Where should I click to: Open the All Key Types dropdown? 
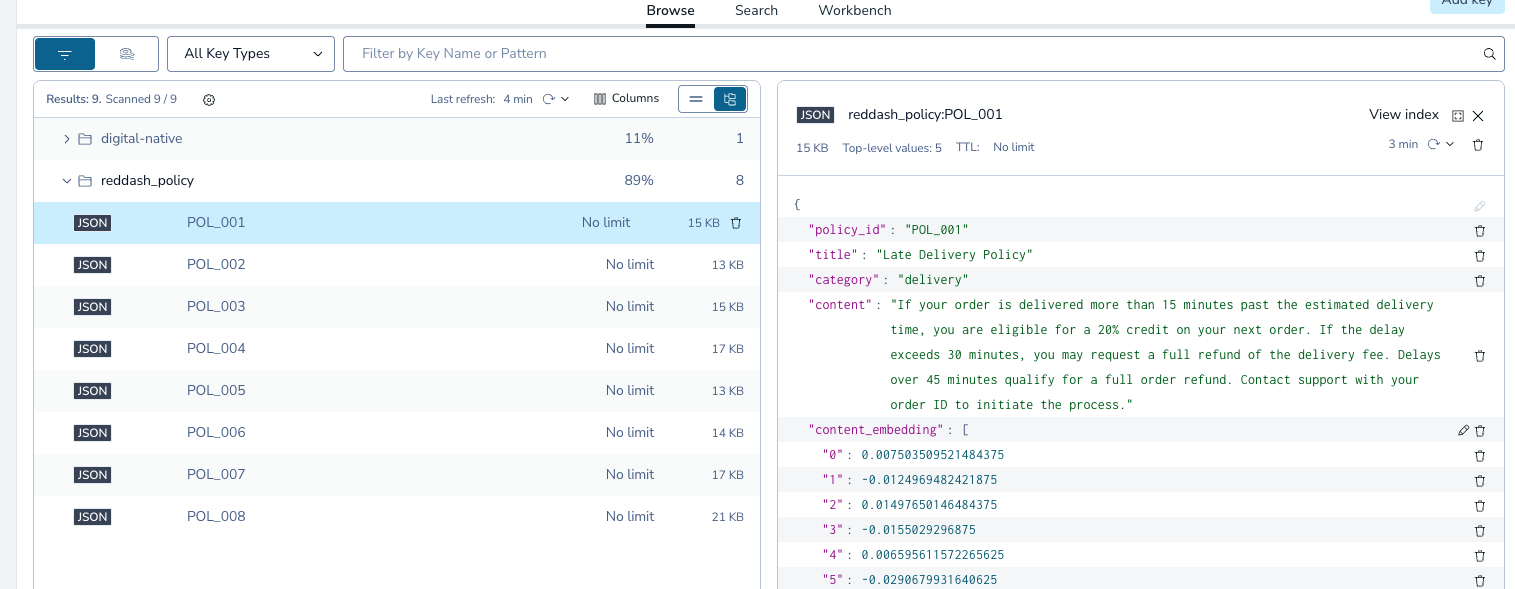click(x=251, y=54)
